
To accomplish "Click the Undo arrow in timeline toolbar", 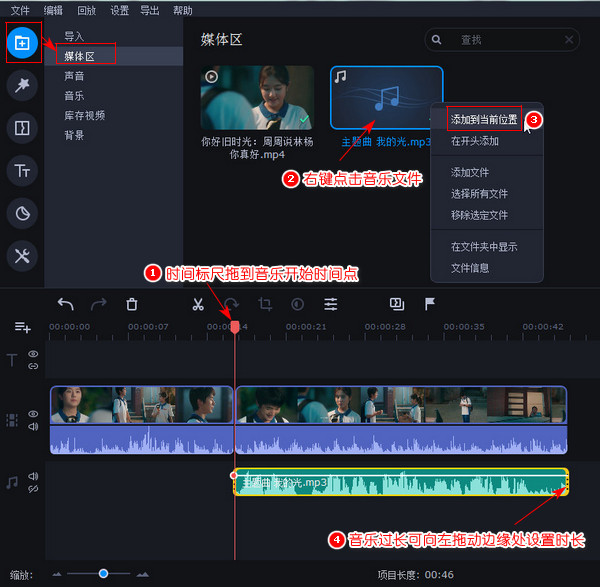I will pos(65,305).
